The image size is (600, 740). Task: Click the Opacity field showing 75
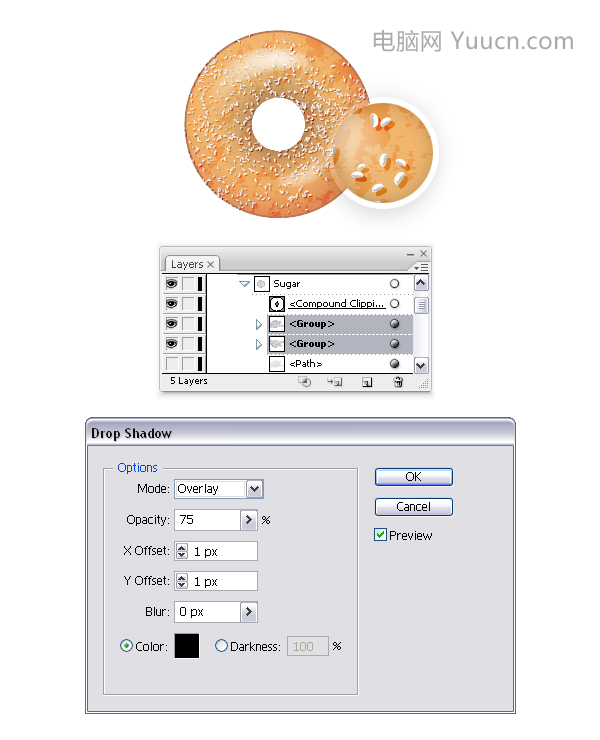[x=207, y=520]
